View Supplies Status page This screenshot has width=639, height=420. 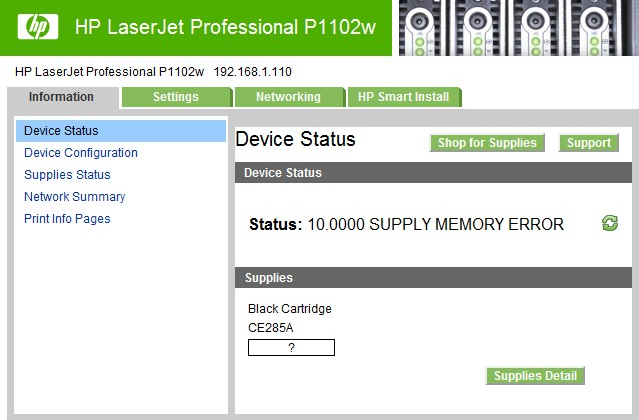[67, 175]
